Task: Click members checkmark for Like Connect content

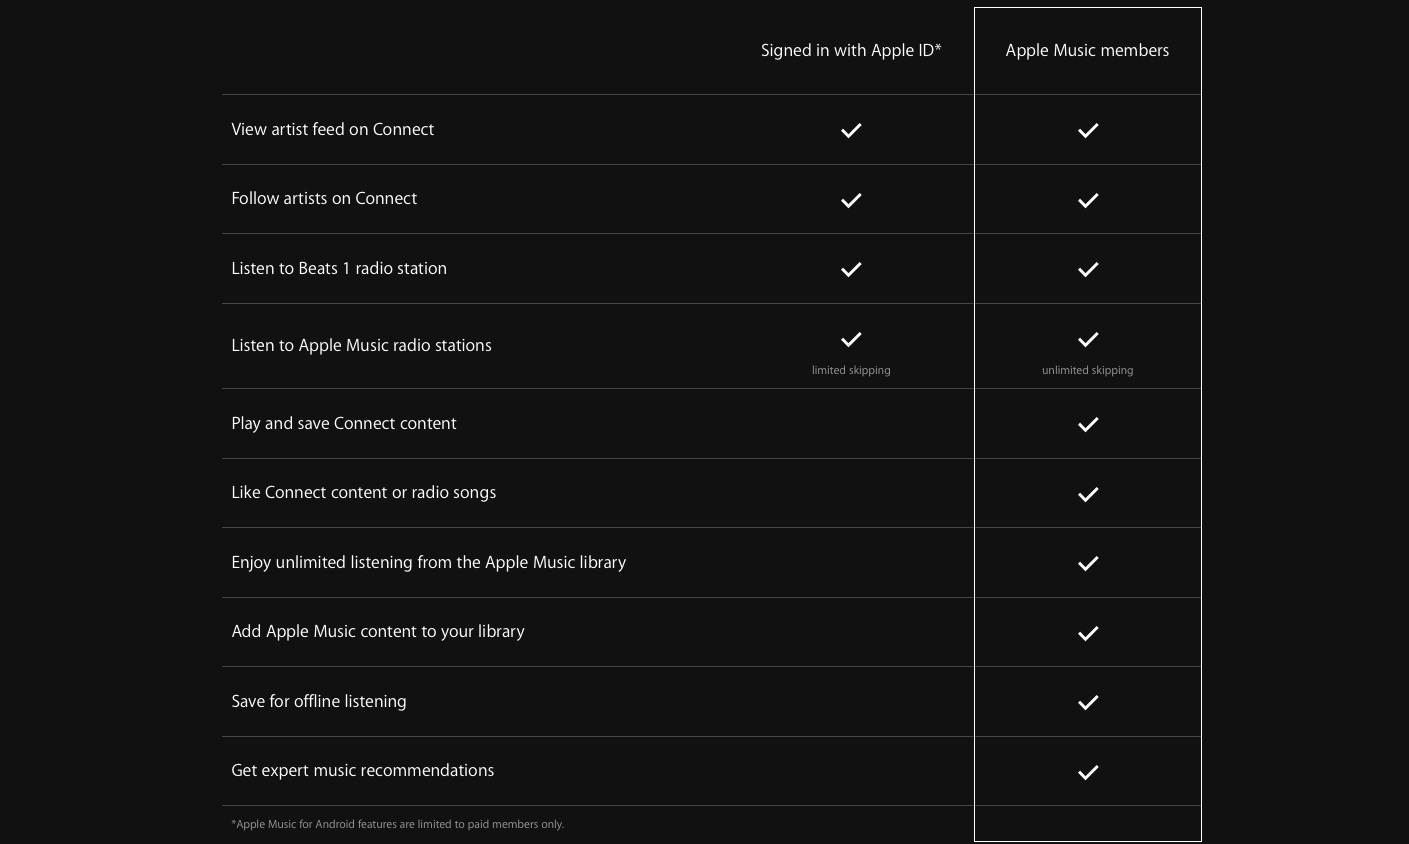Action: point(1088,494)
